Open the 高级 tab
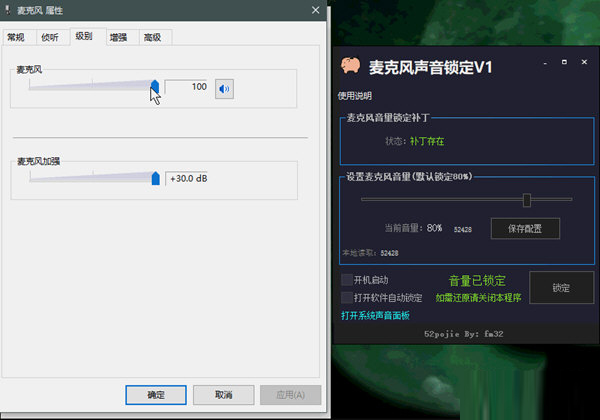Viewport: 600px width, 420px height. [x=152, y=37]
